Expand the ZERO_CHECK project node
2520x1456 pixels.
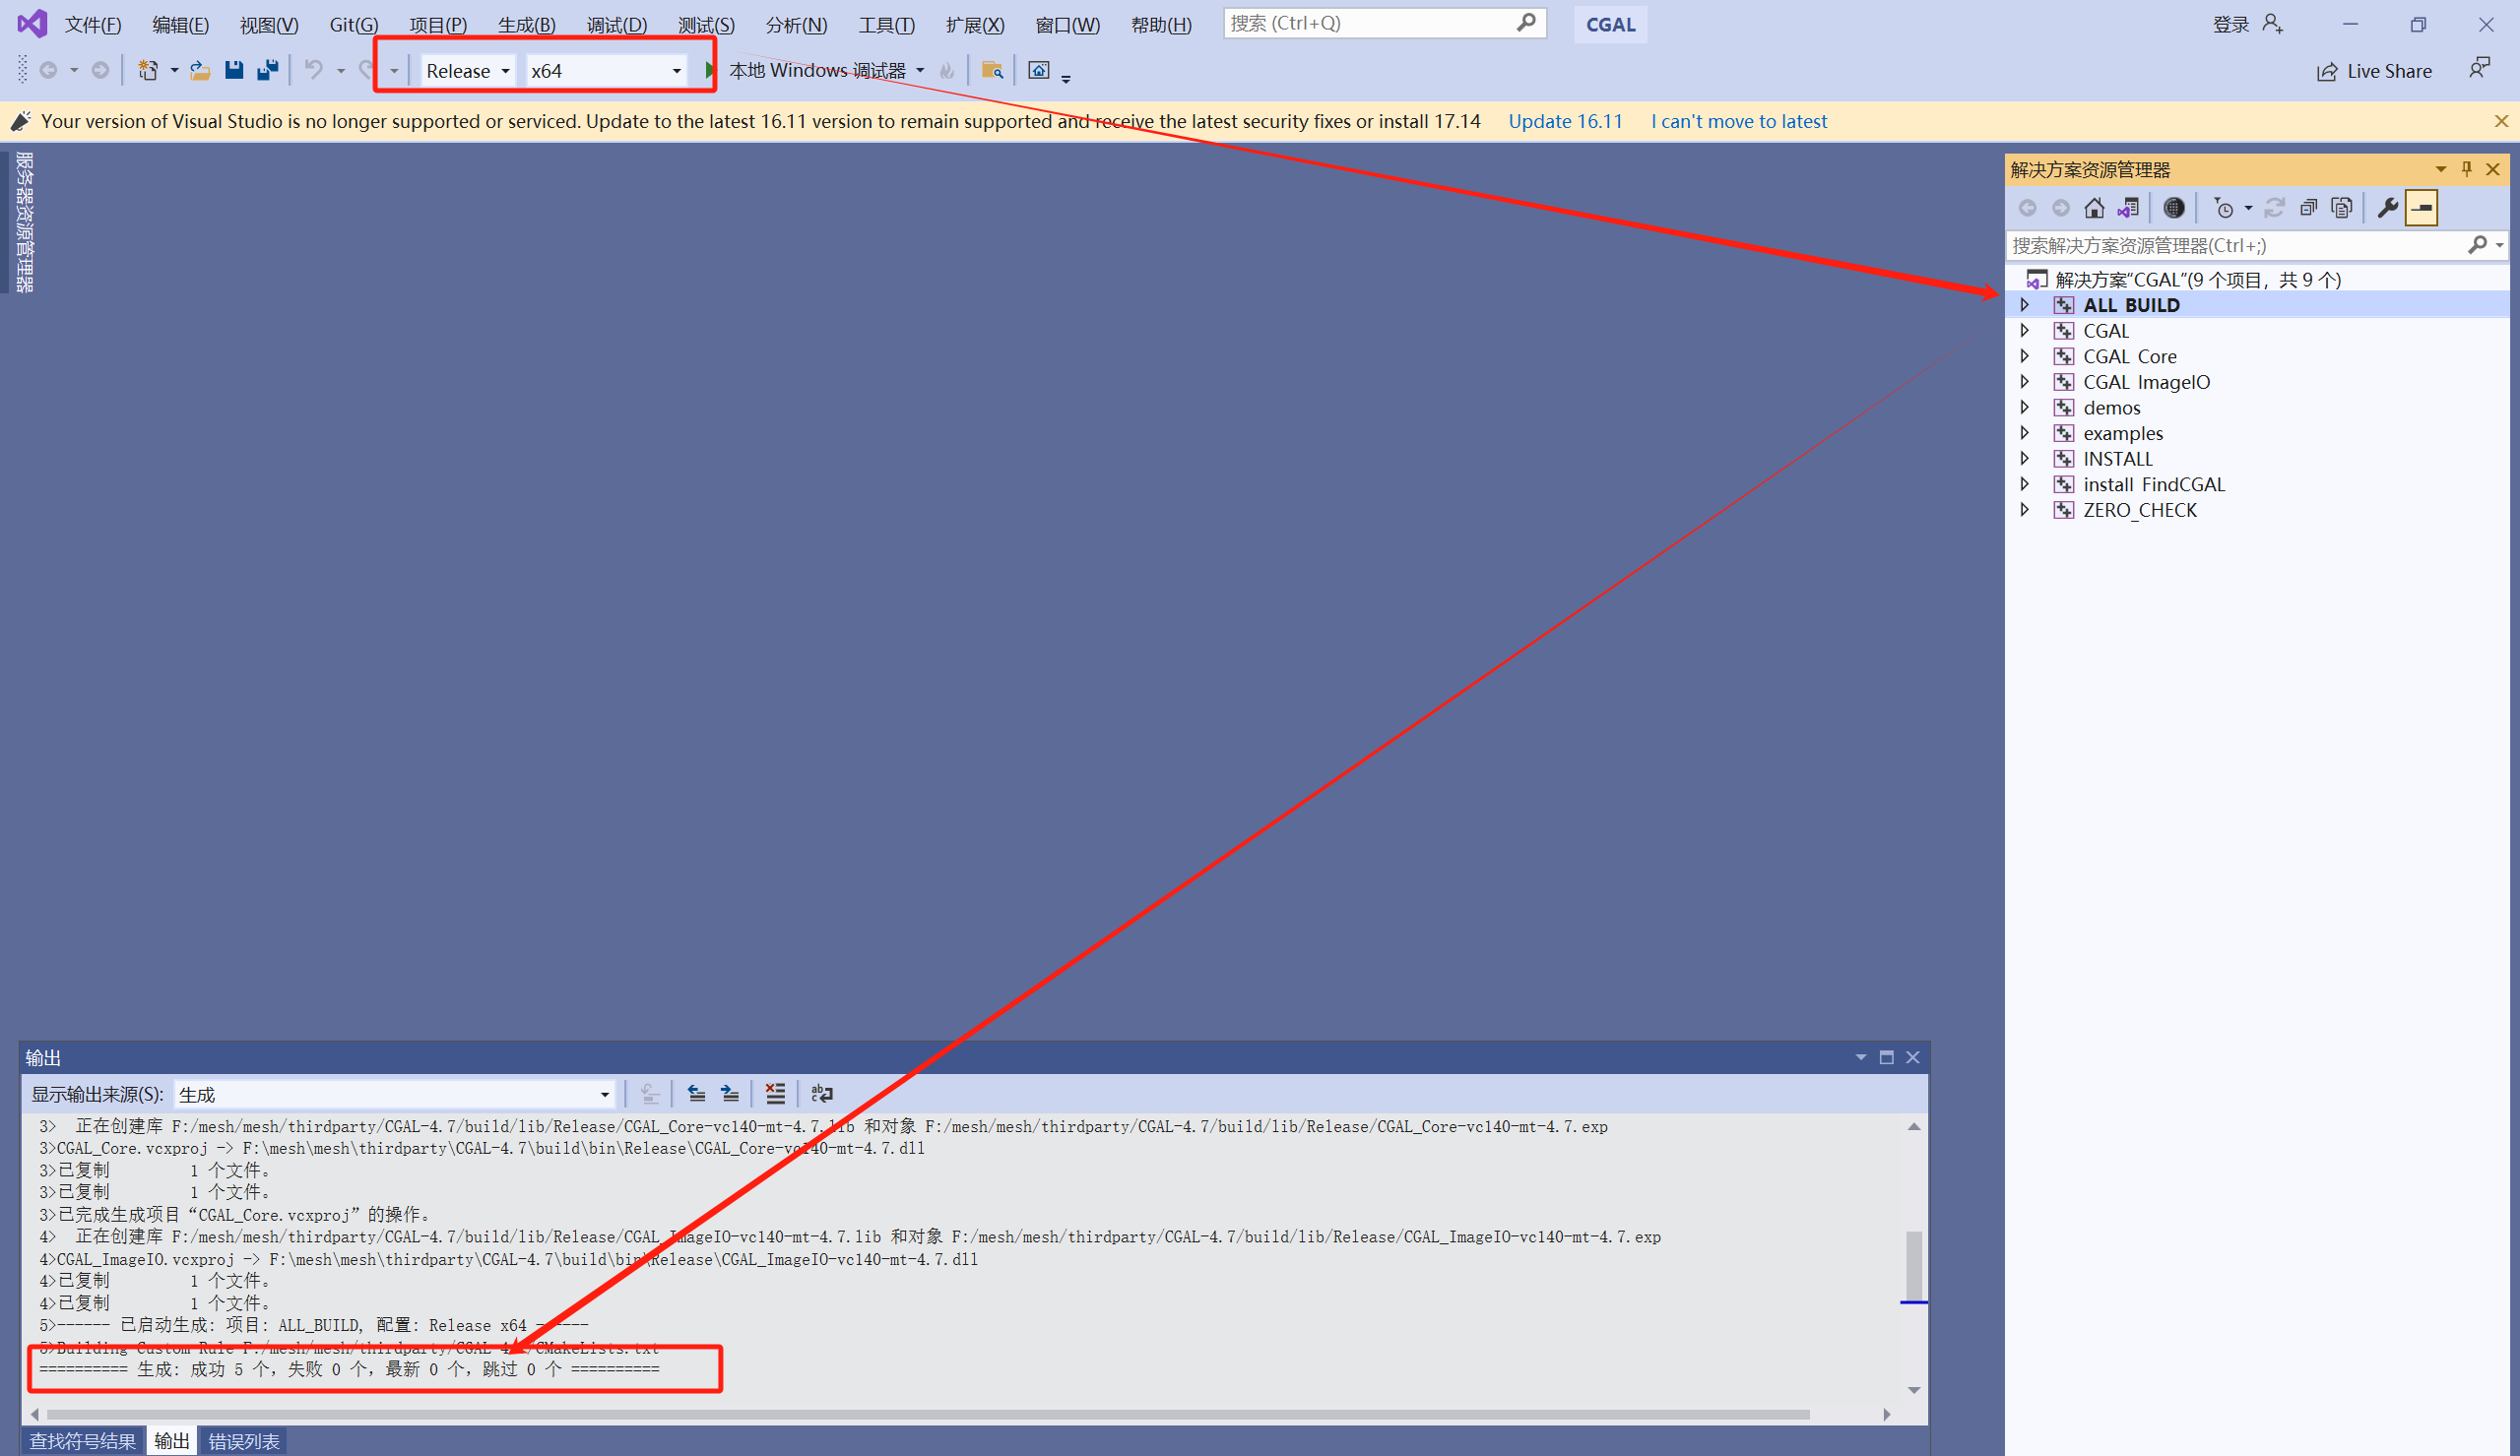(2025, 510)
